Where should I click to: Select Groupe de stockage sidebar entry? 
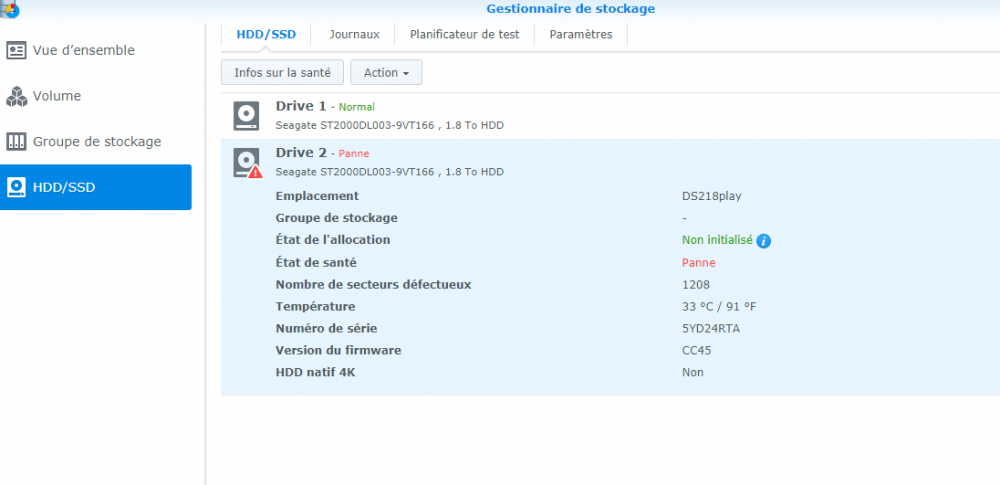point(96,142)
